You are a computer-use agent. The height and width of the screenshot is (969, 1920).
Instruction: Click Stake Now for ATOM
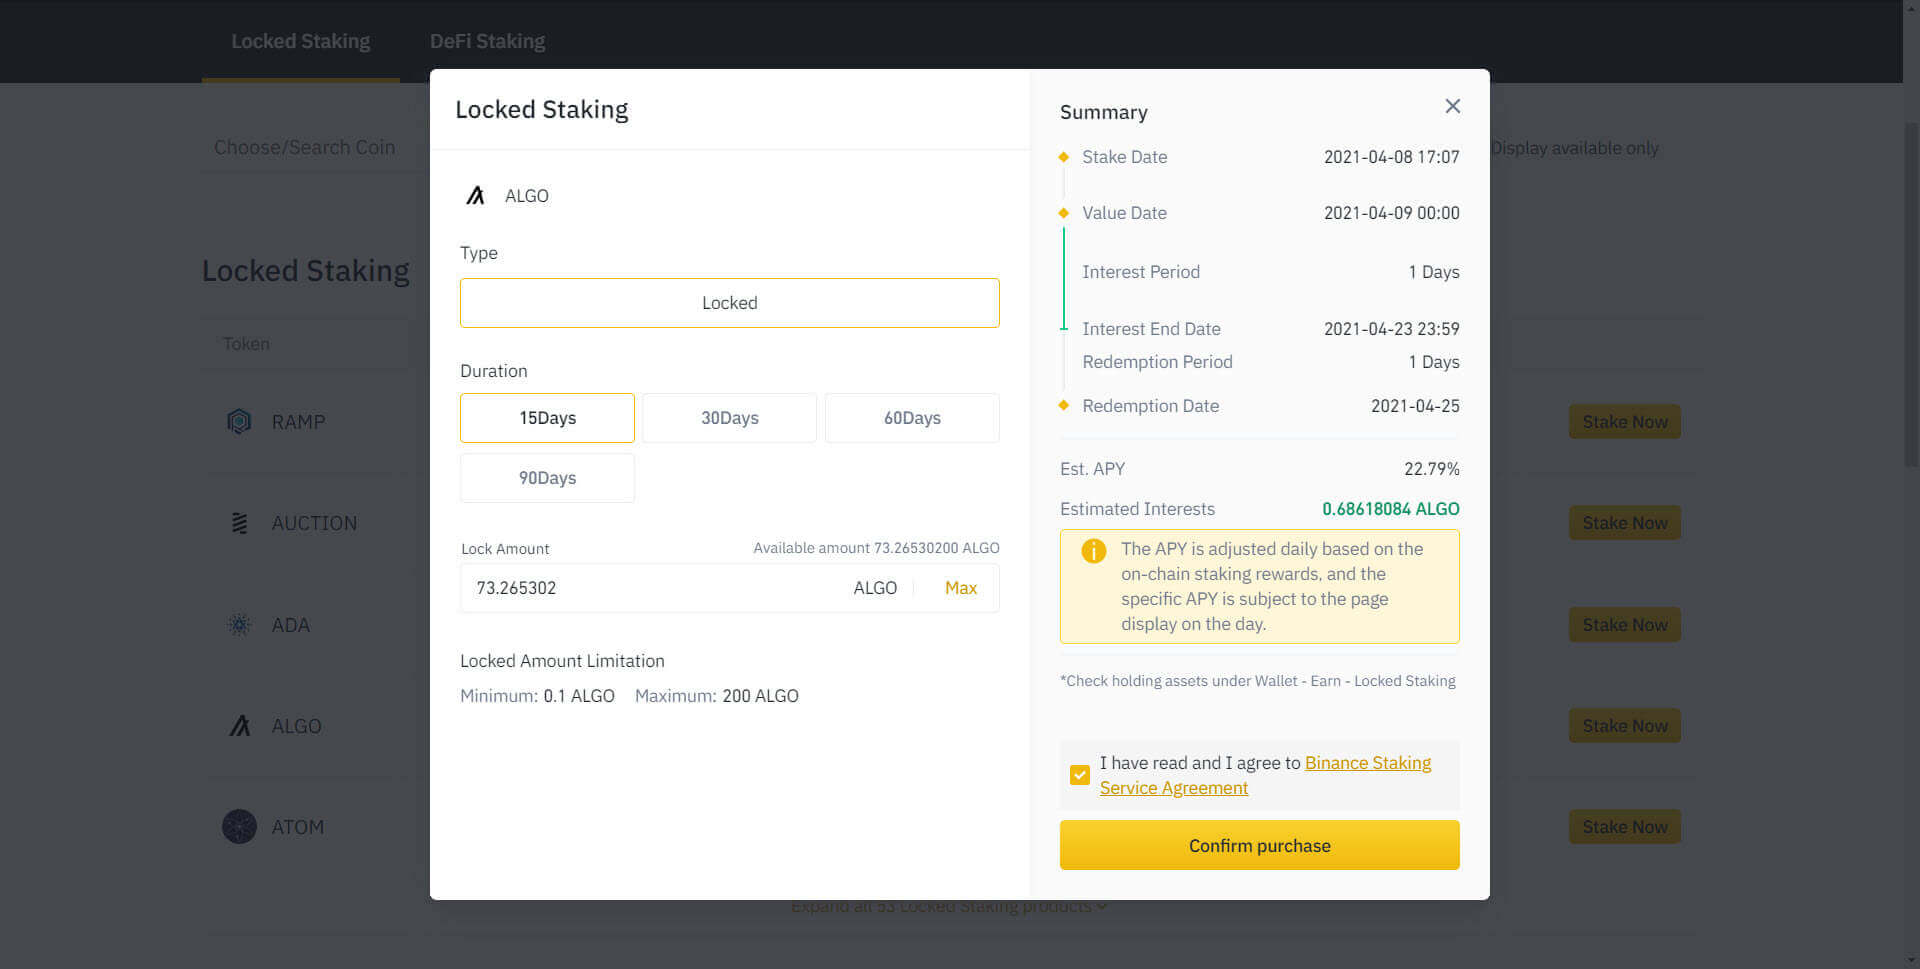tap(1624, 827)
